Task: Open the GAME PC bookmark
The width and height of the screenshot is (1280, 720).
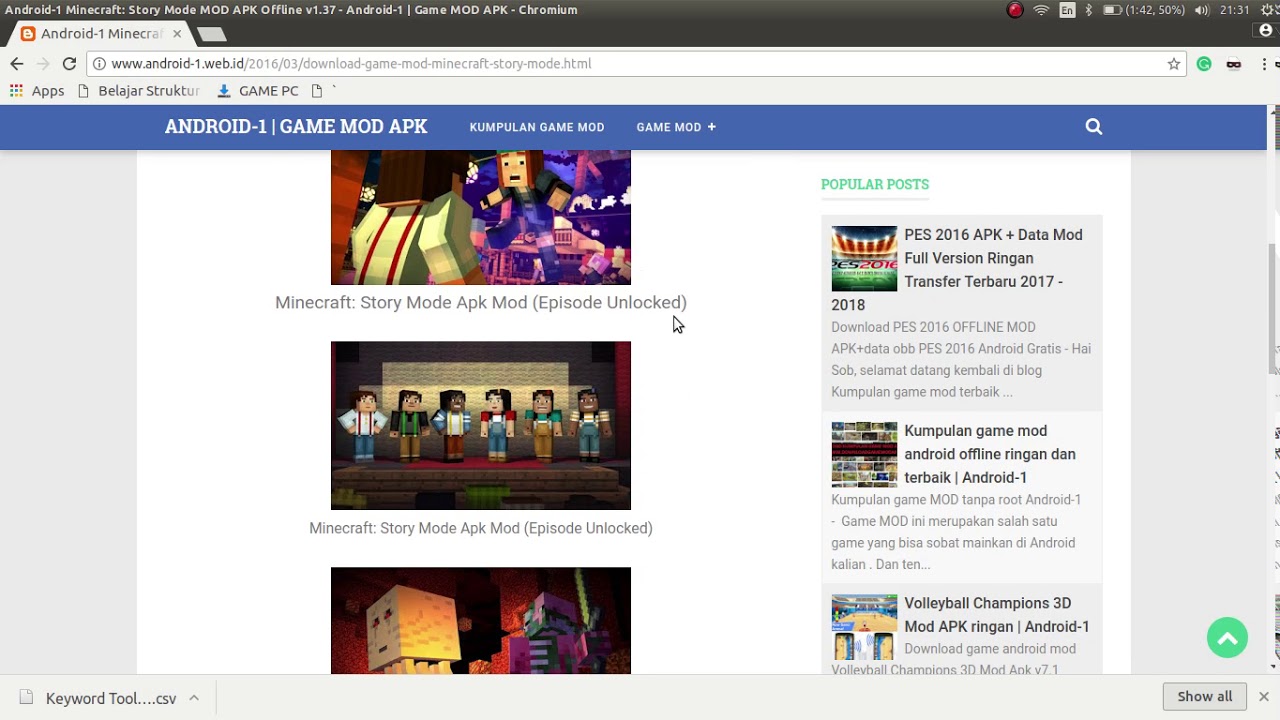Action: tap(258, 90)
